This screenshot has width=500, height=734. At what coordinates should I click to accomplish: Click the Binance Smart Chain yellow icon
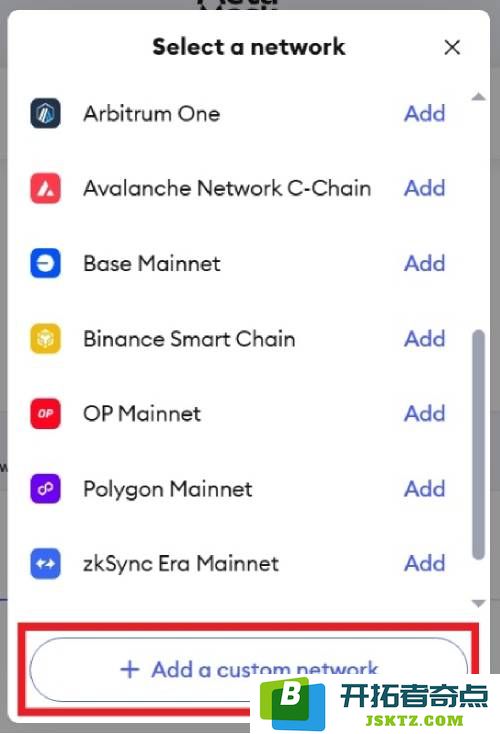pos(45,338)
